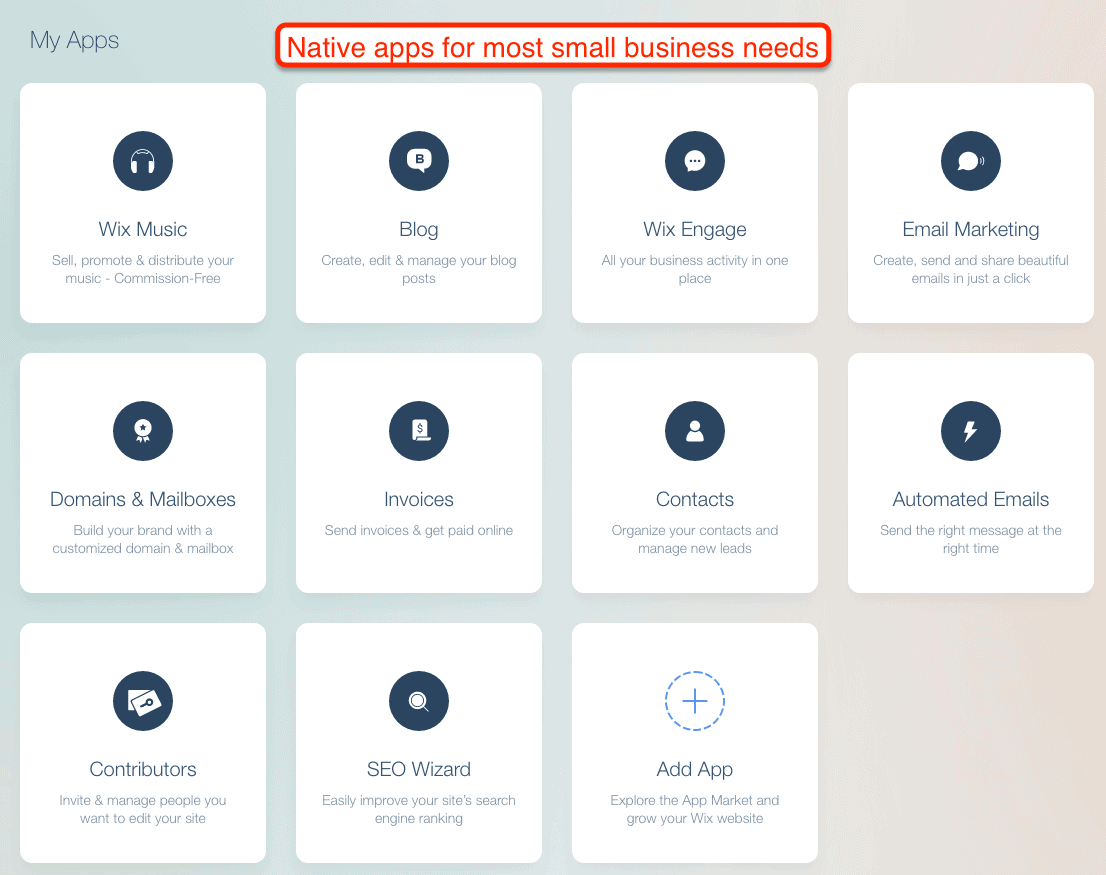Click the Blog speech-bubble icon
This screenshot has width=1106, height=875.
[x=419, y=161]
